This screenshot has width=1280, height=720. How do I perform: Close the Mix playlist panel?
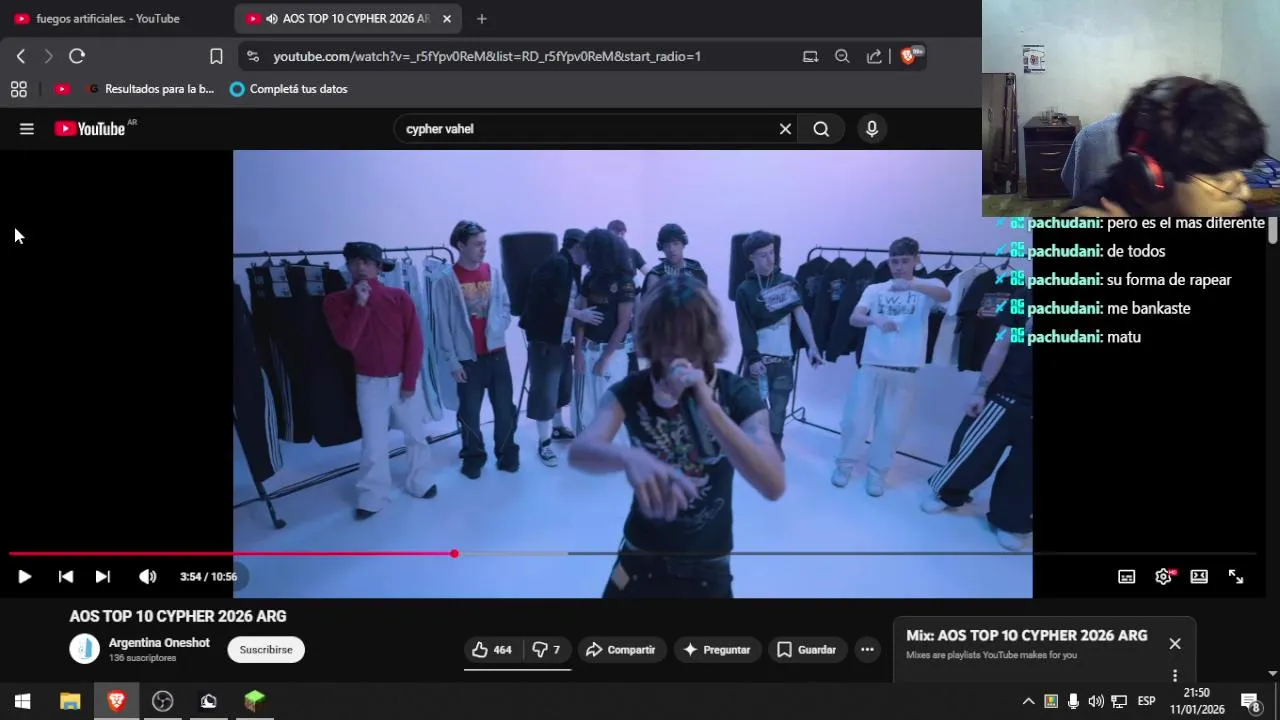[x=1175, y=644]
